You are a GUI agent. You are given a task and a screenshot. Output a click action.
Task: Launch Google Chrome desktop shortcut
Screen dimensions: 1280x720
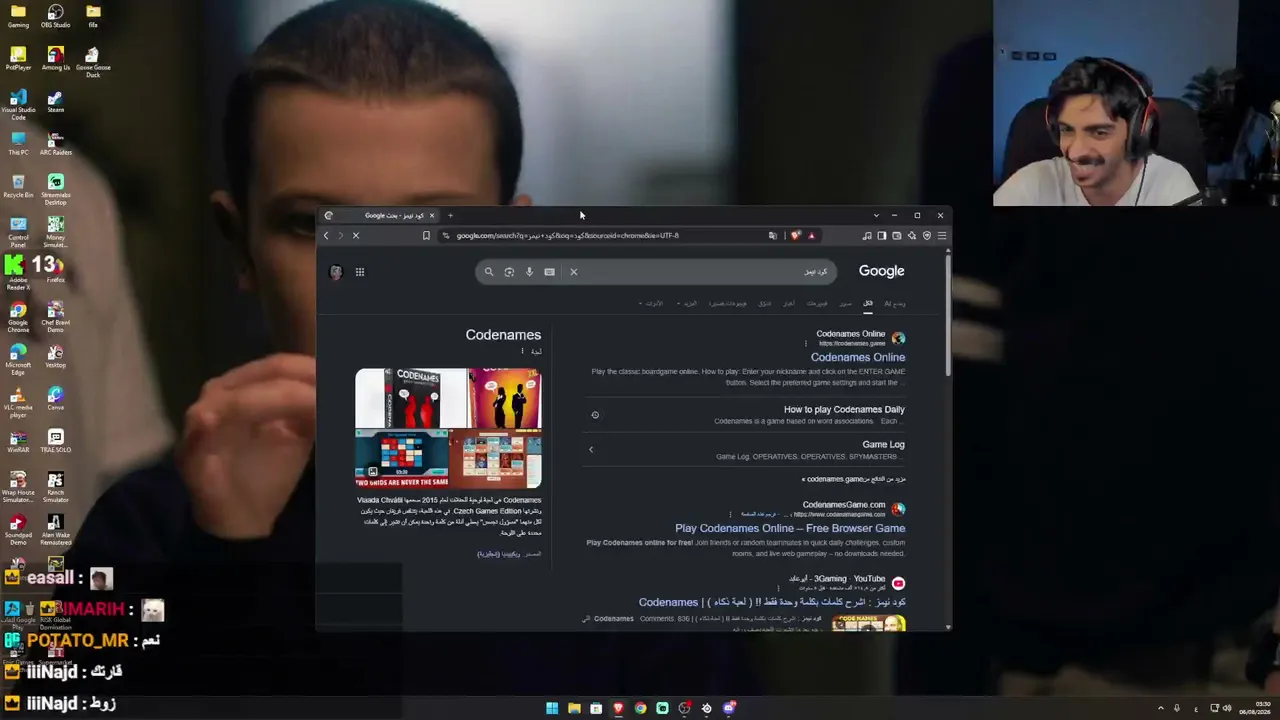[18, 318]
